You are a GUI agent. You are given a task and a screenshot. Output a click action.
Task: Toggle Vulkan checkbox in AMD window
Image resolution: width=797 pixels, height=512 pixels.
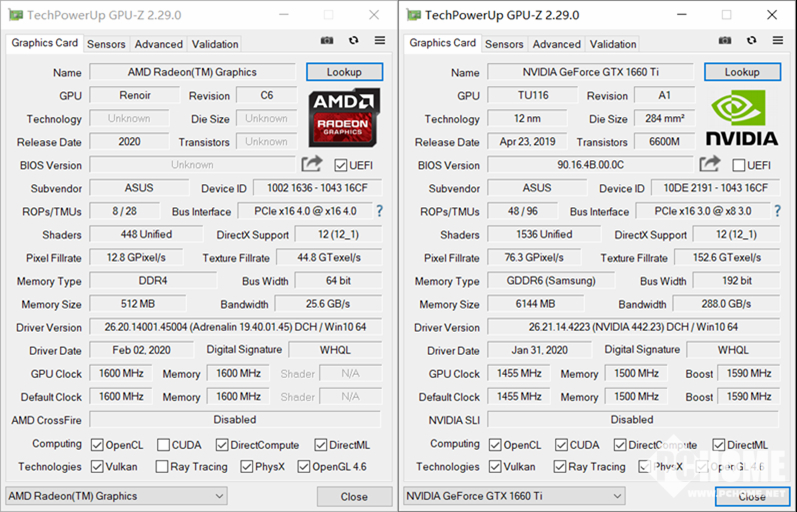click(x=97, y=467)
